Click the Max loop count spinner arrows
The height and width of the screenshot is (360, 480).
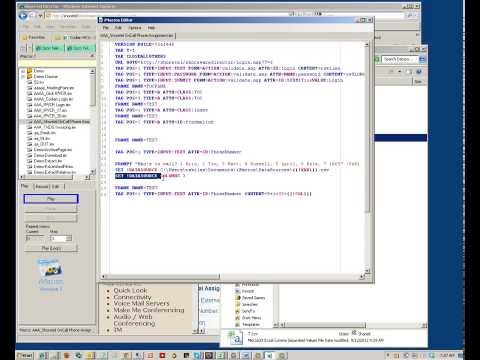pos(69,238)
